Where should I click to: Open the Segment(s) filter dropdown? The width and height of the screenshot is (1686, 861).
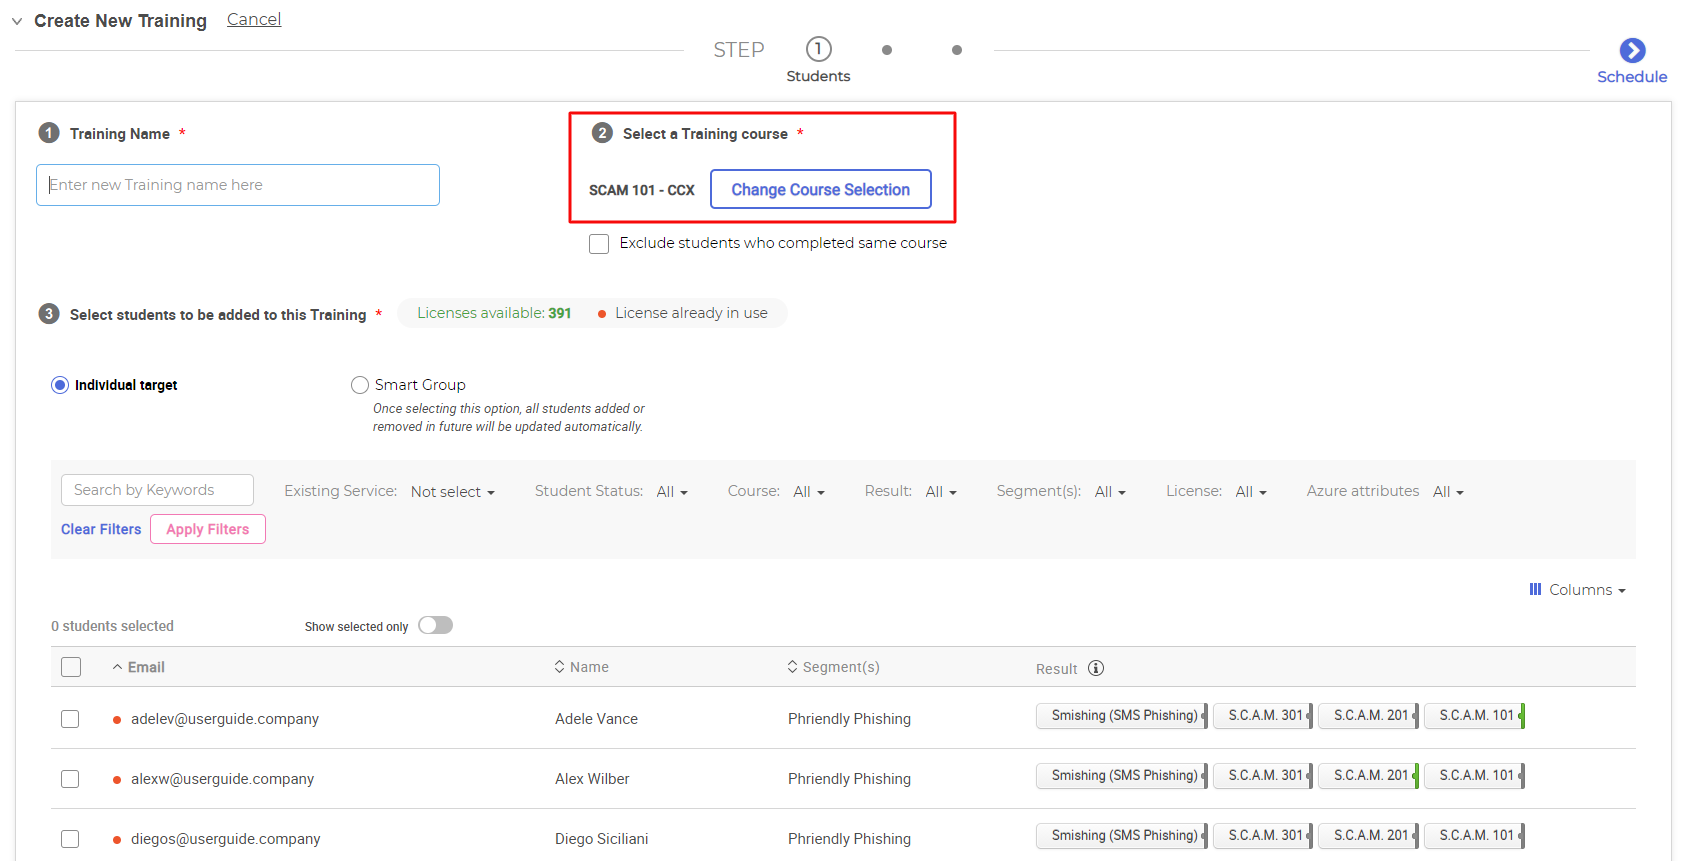click(x=1110, y=492)
